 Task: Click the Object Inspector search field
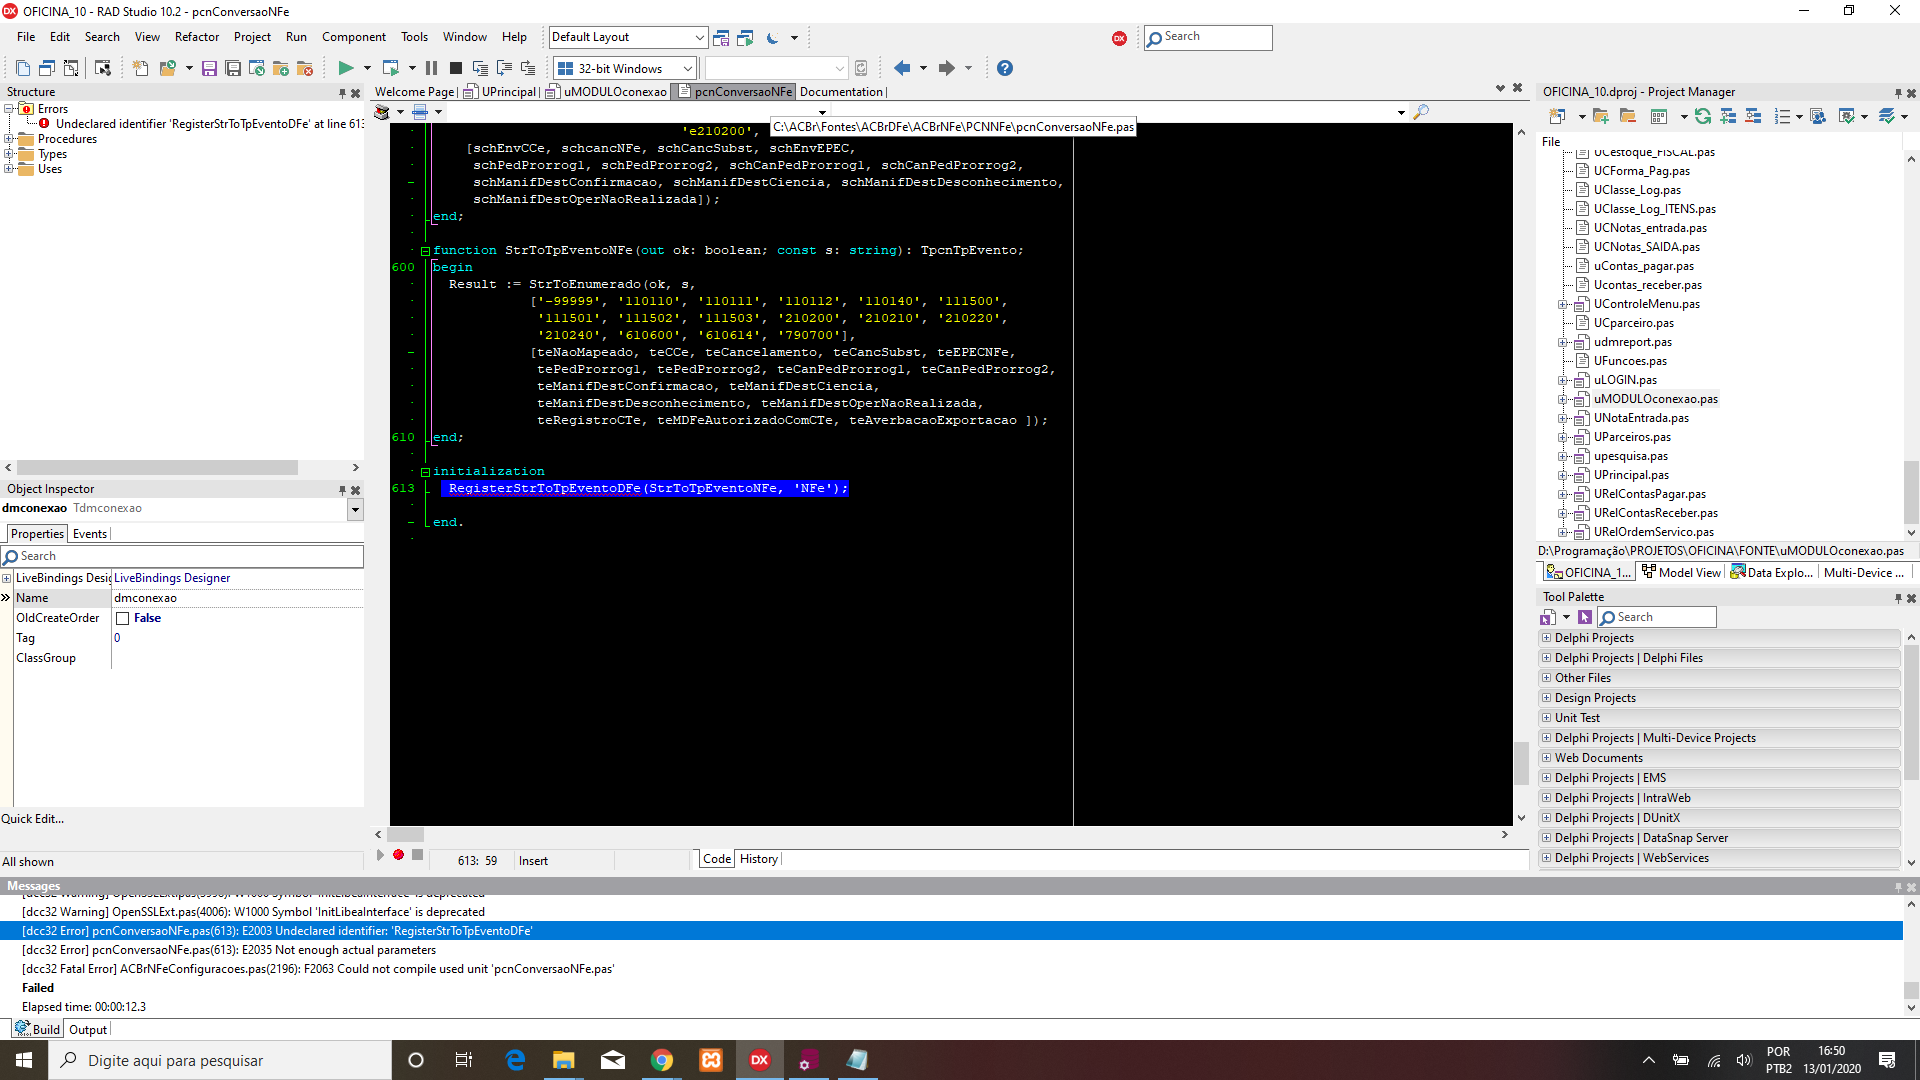pos(182,556)
